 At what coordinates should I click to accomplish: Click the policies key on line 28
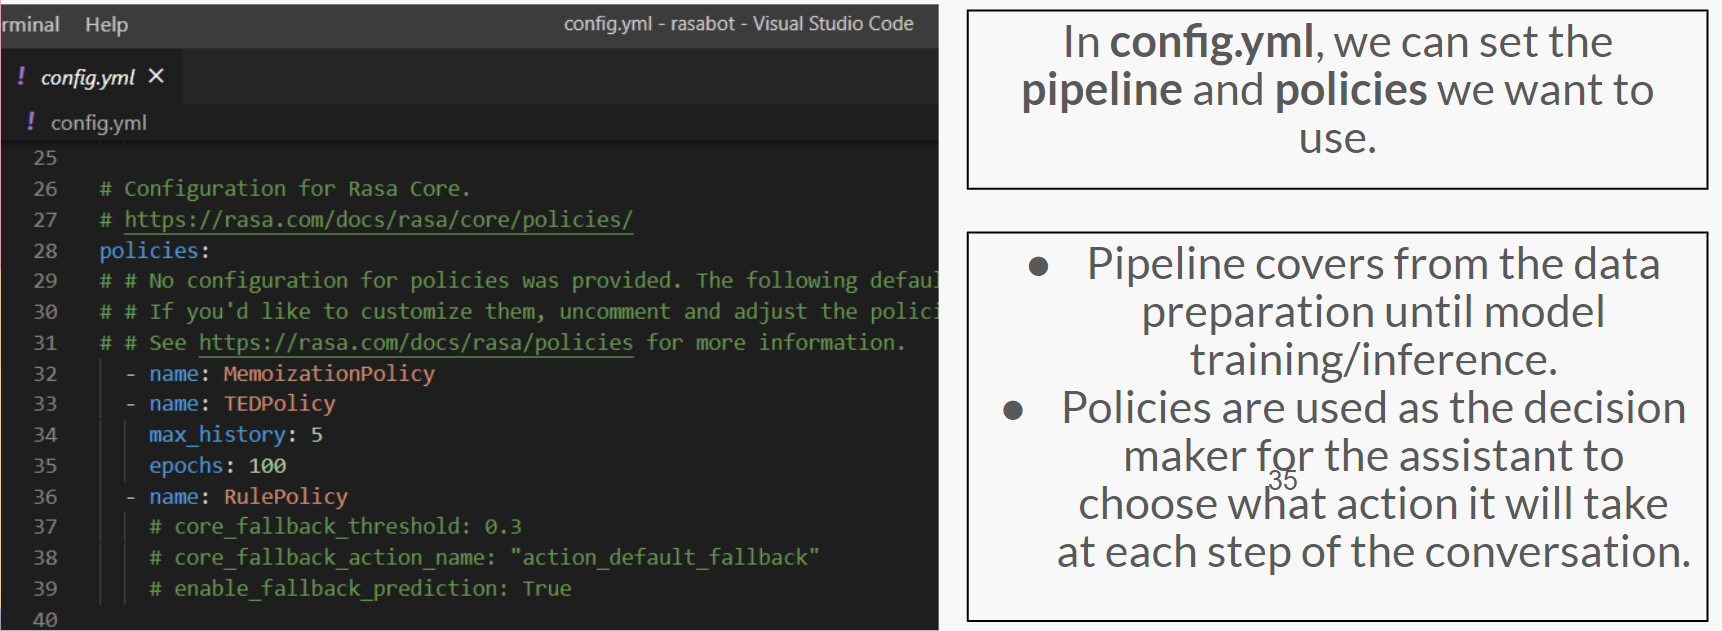coord(149,251)
